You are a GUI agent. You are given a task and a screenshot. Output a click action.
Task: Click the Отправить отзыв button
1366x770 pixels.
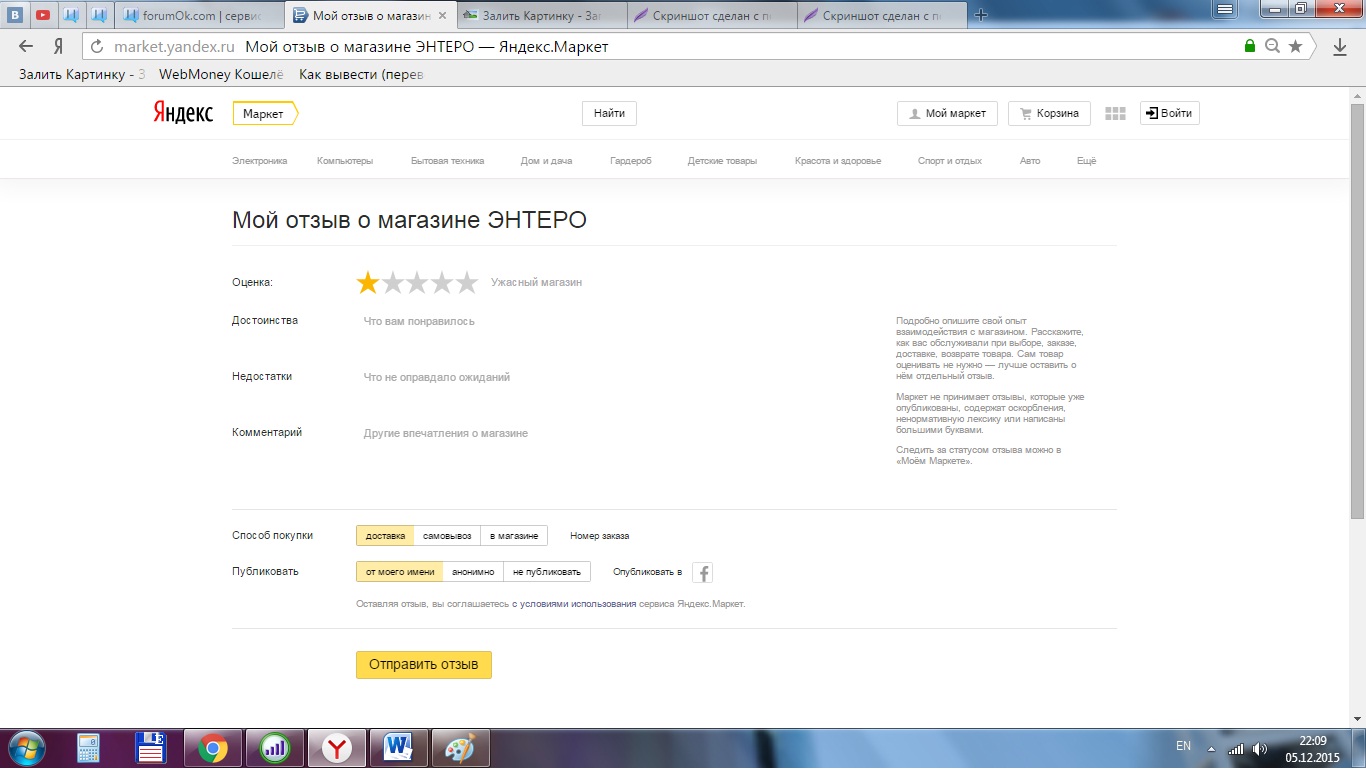[424, 664]
